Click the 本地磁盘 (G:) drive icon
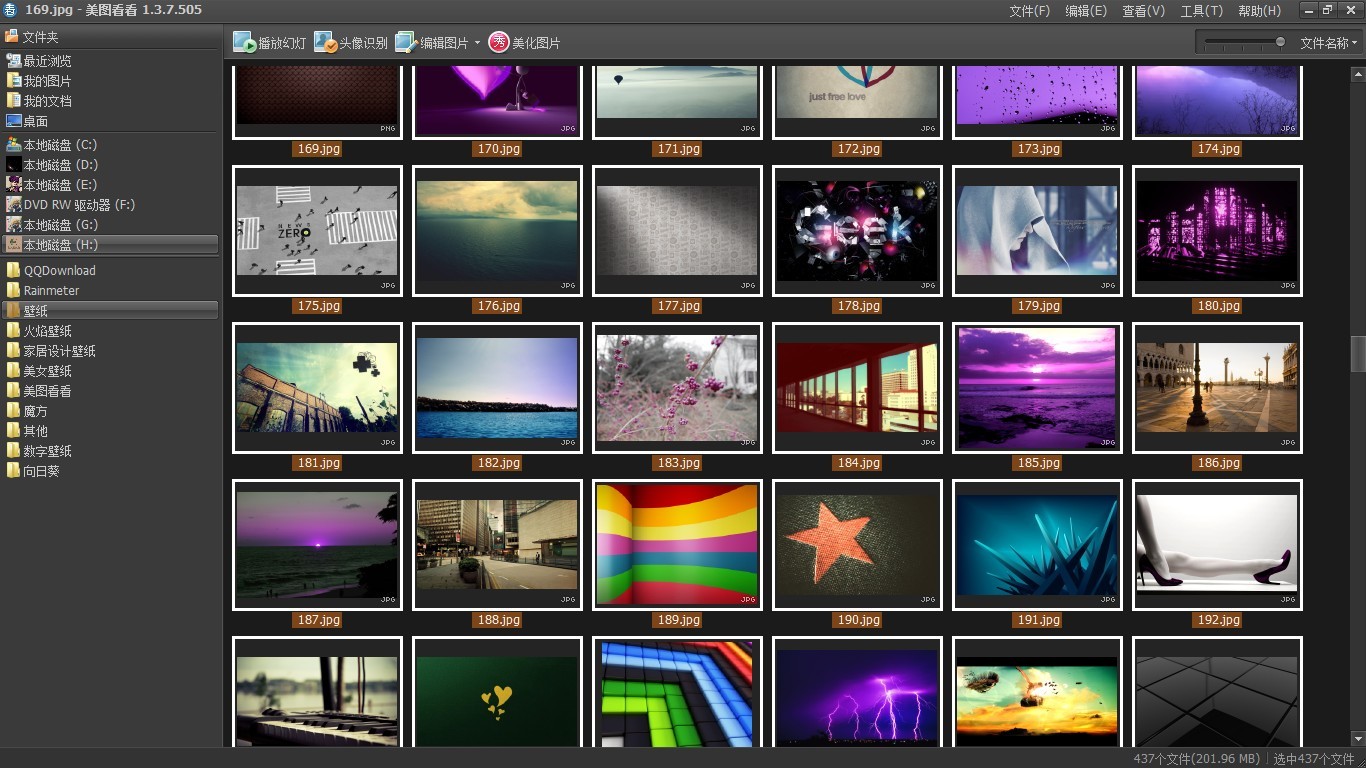This screenshot has width=1366, height=768. coord(14,225)
